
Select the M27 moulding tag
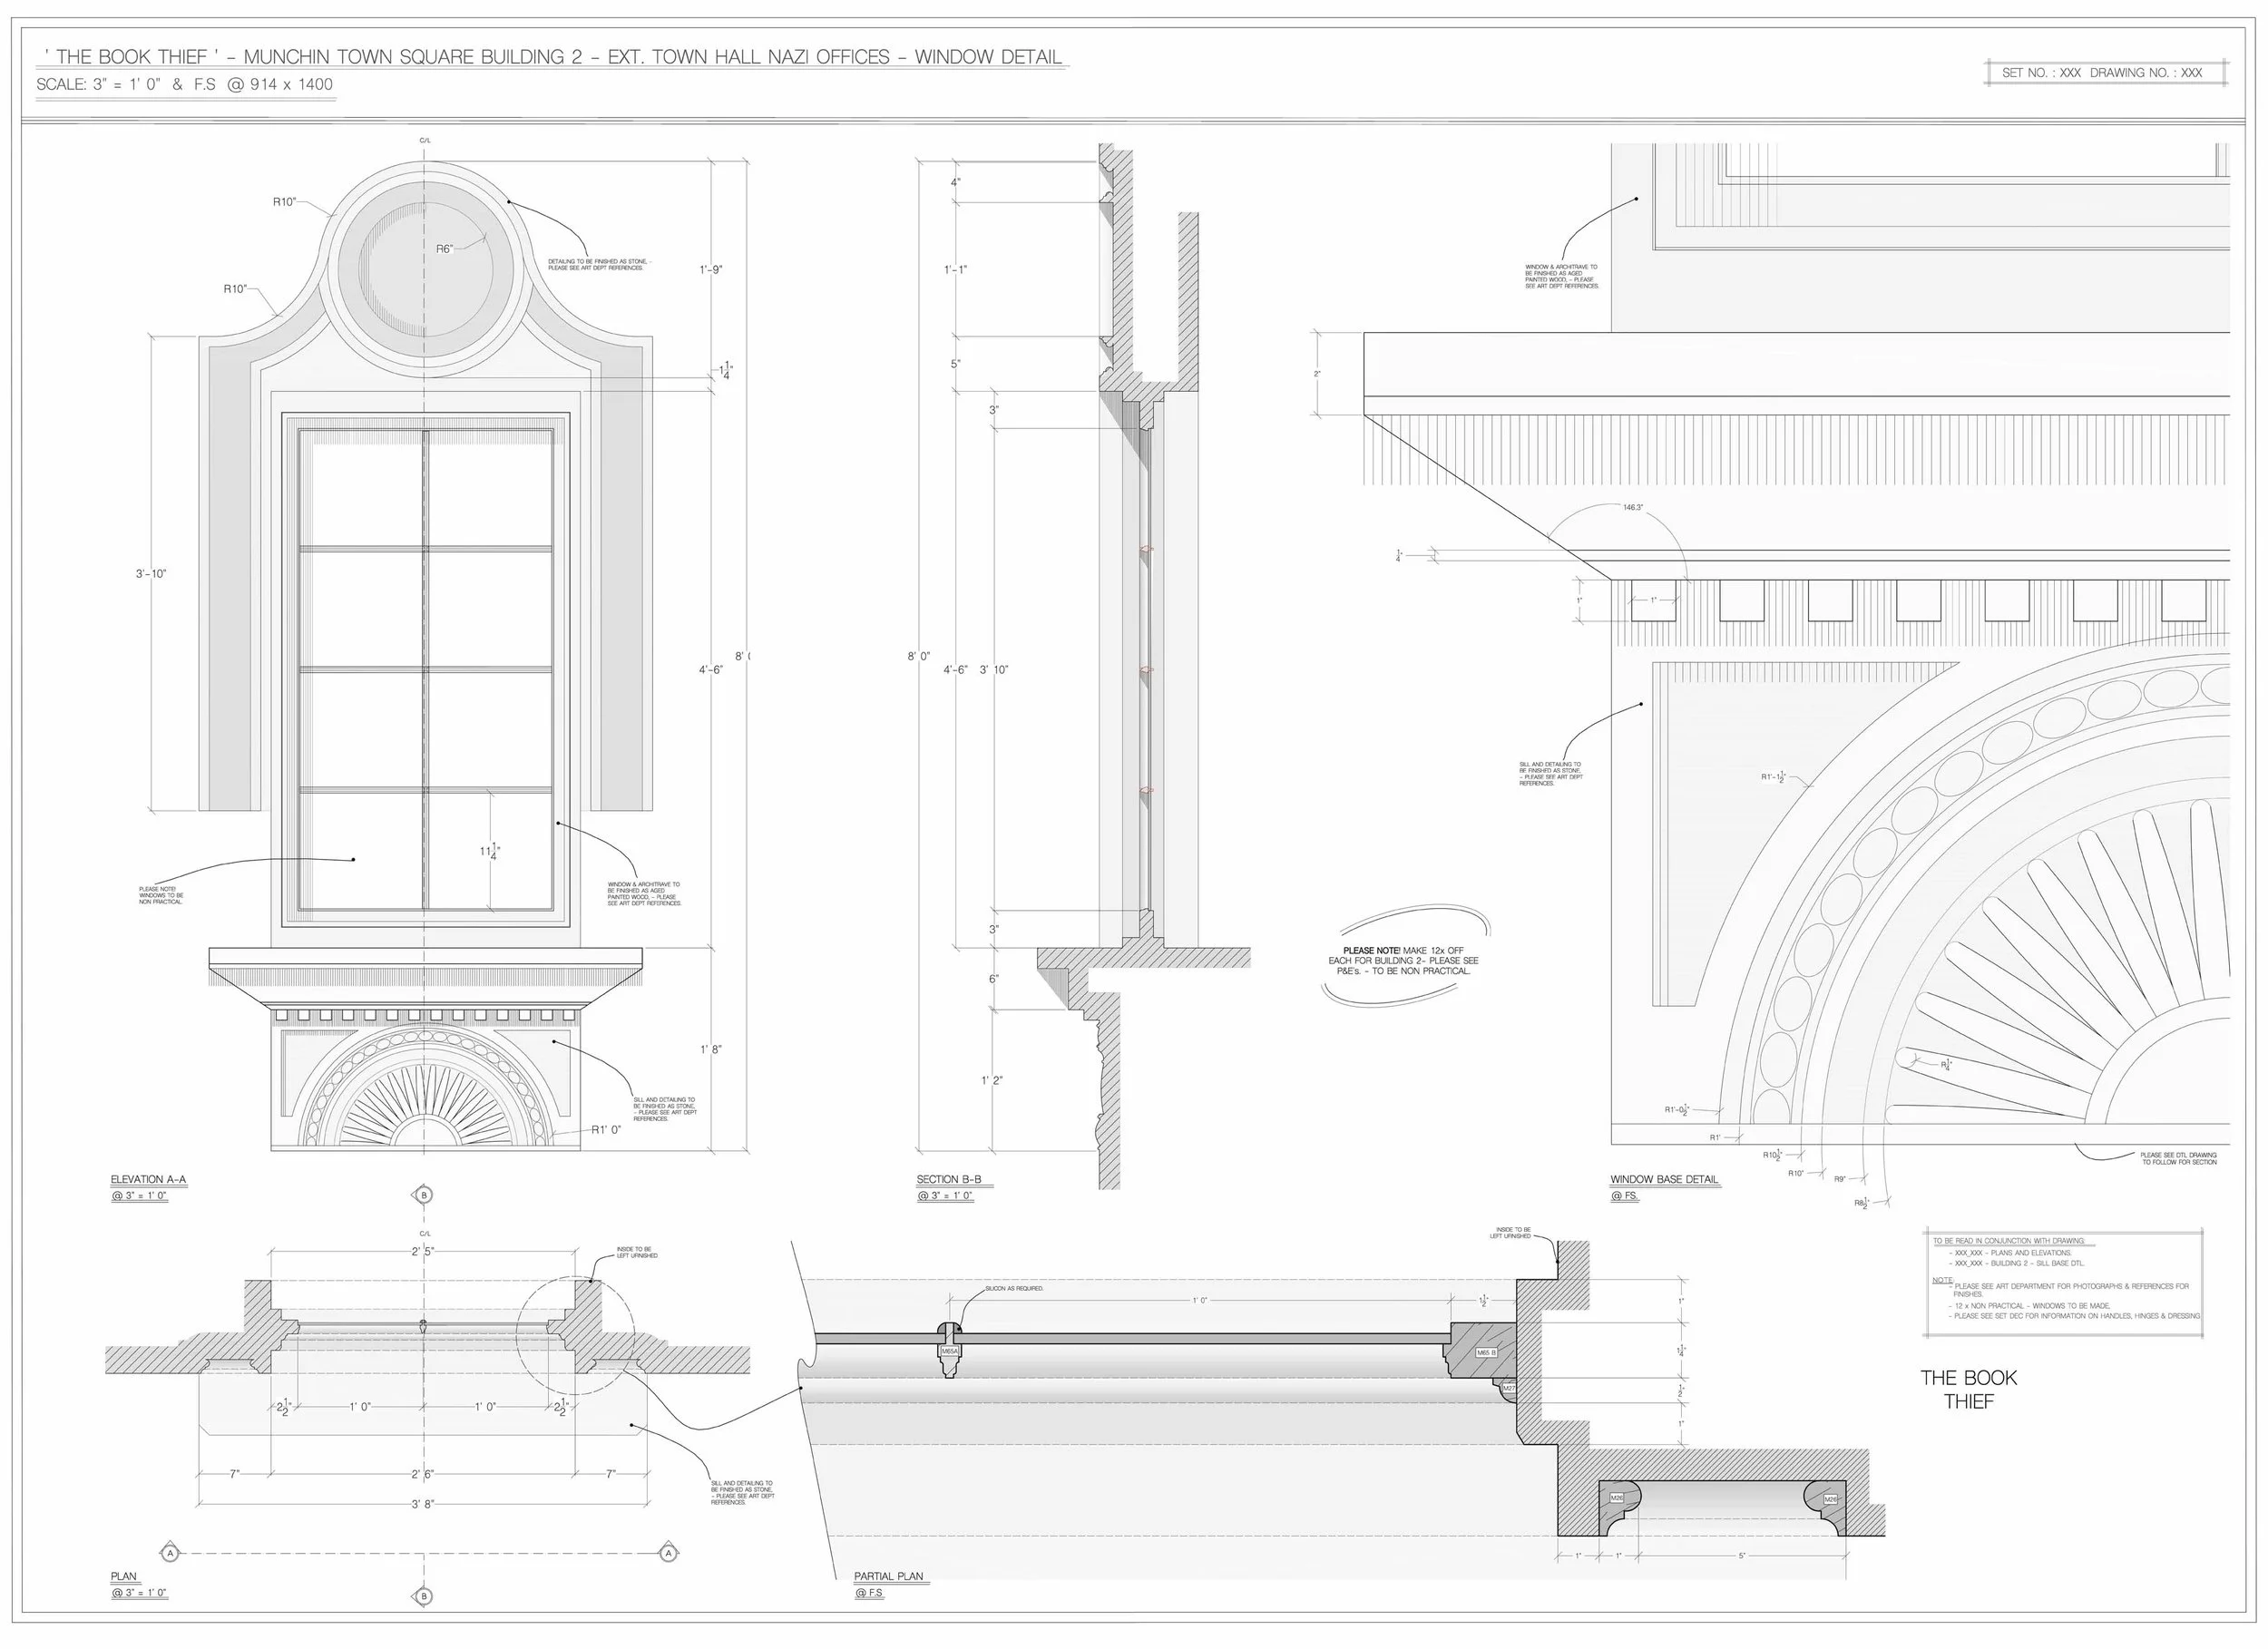point(1510,1388)
